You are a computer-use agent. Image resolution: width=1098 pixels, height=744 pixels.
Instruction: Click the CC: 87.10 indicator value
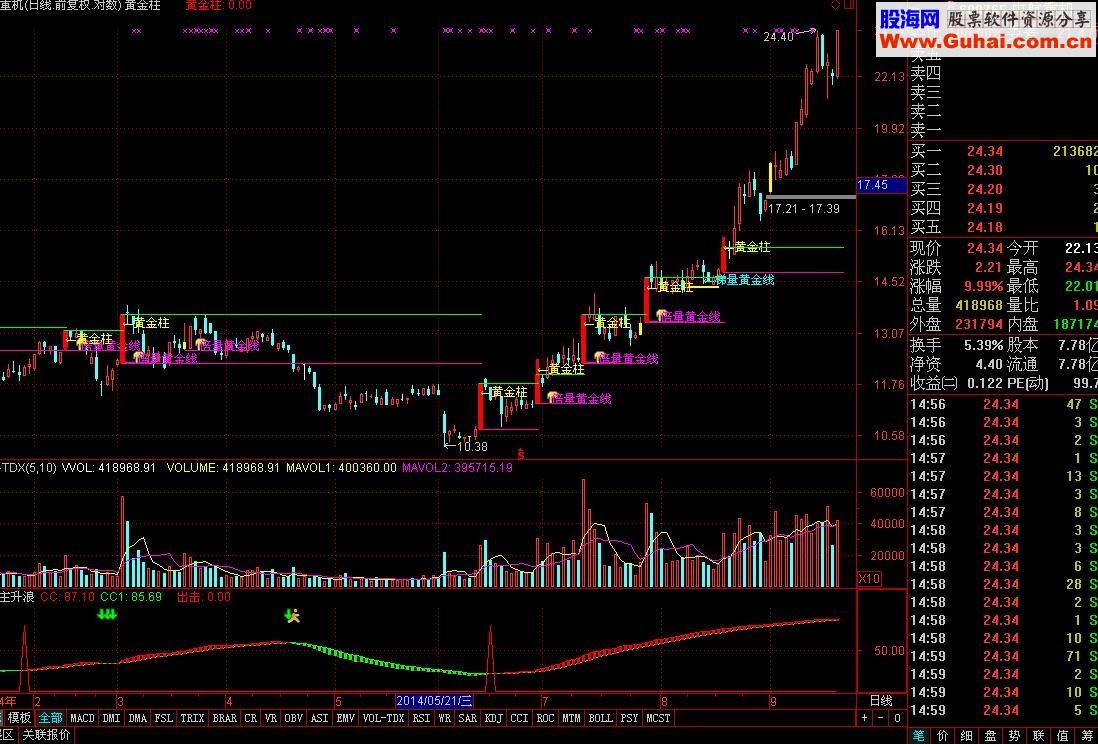67,597
